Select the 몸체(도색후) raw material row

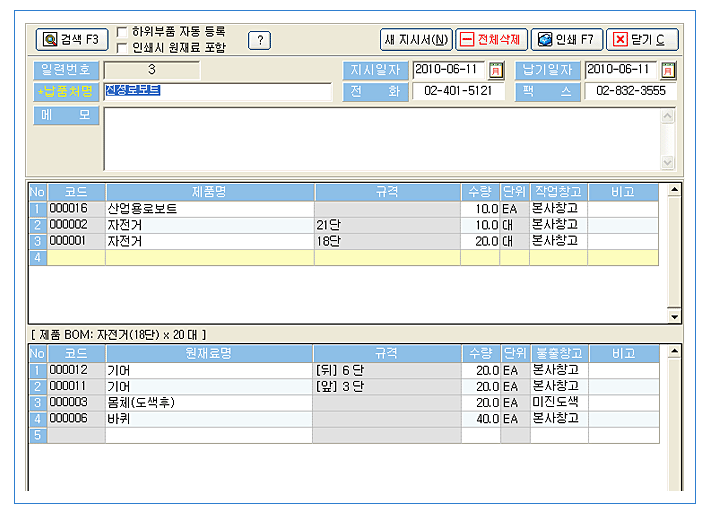pyautogui.click(x=344, y=403)
